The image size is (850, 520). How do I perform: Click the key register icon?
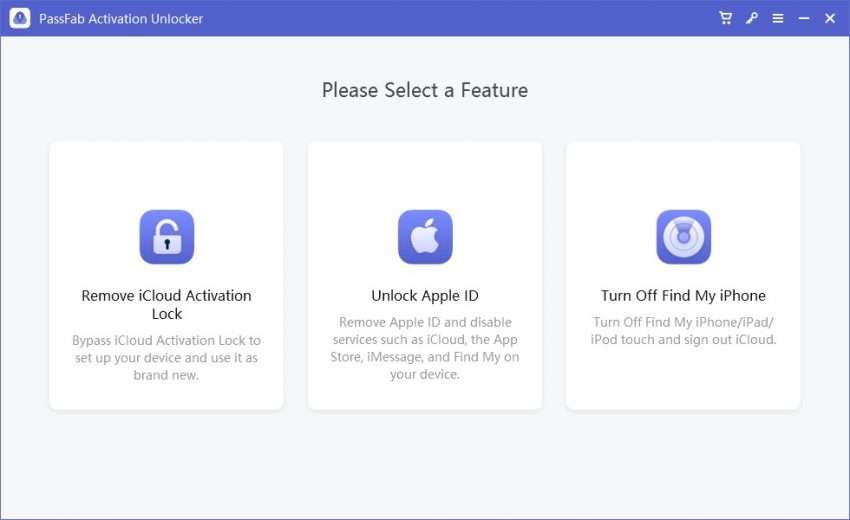[x=751, y=18]
